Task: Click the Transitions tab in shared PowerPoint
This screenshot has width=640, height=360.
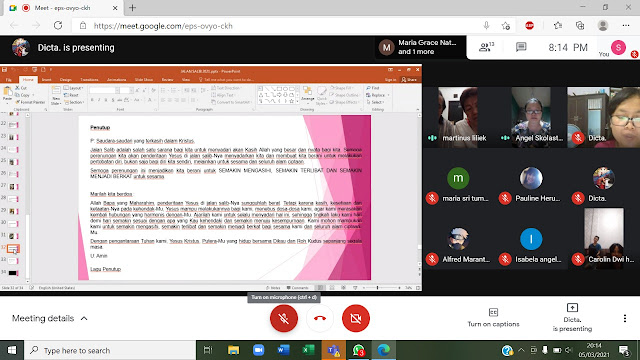Action: point(89,80)
